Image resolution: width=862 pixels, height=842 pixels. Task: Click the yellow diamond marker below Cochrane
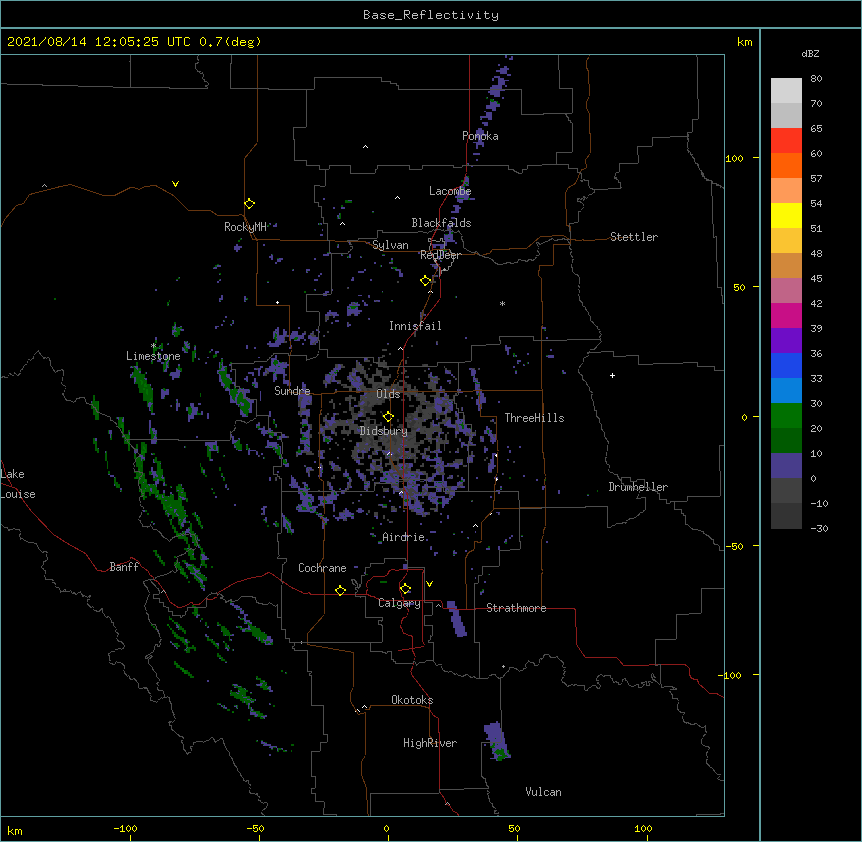340,590
